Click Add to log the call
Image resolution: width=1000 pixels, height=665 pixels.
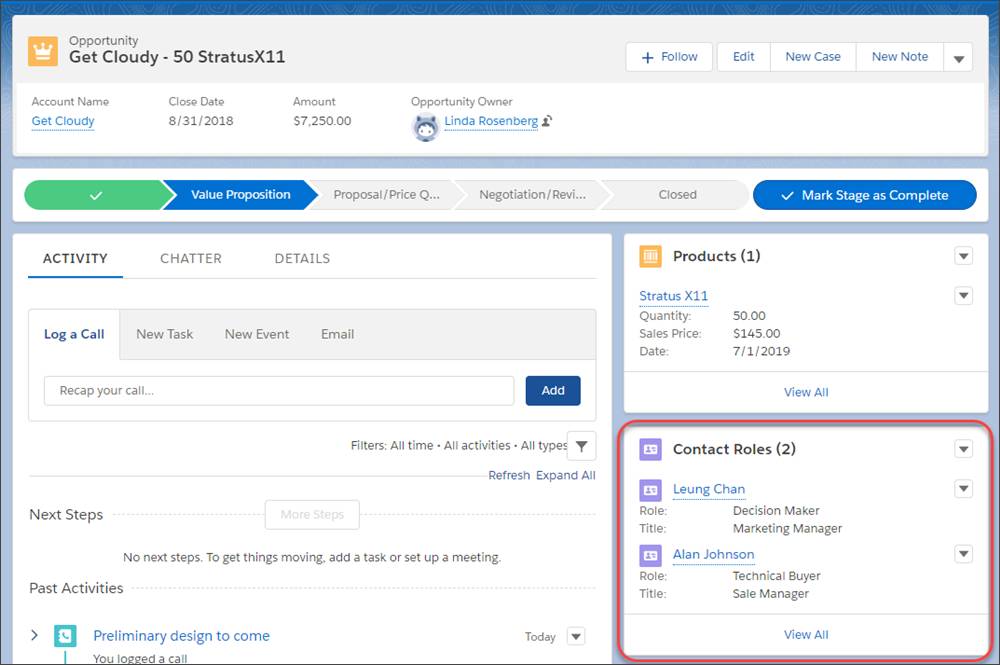click(553, 391)
